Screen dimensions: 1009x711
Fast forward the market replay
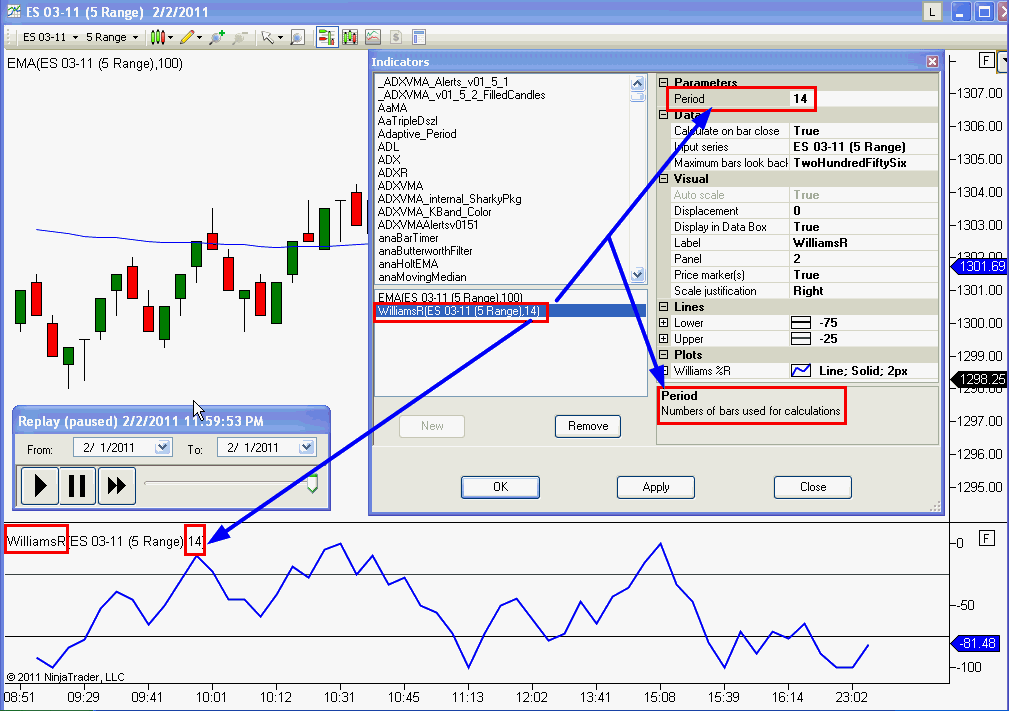[x=116, y=485]
